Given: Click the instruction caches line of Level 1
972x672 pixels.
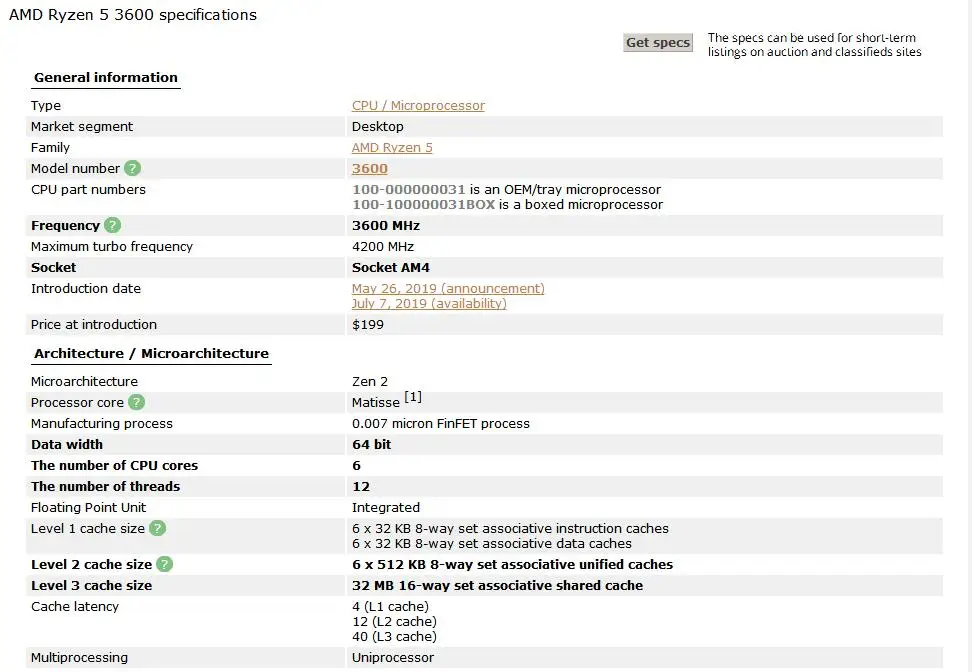Looking at the screenshot, I should 510,528.
